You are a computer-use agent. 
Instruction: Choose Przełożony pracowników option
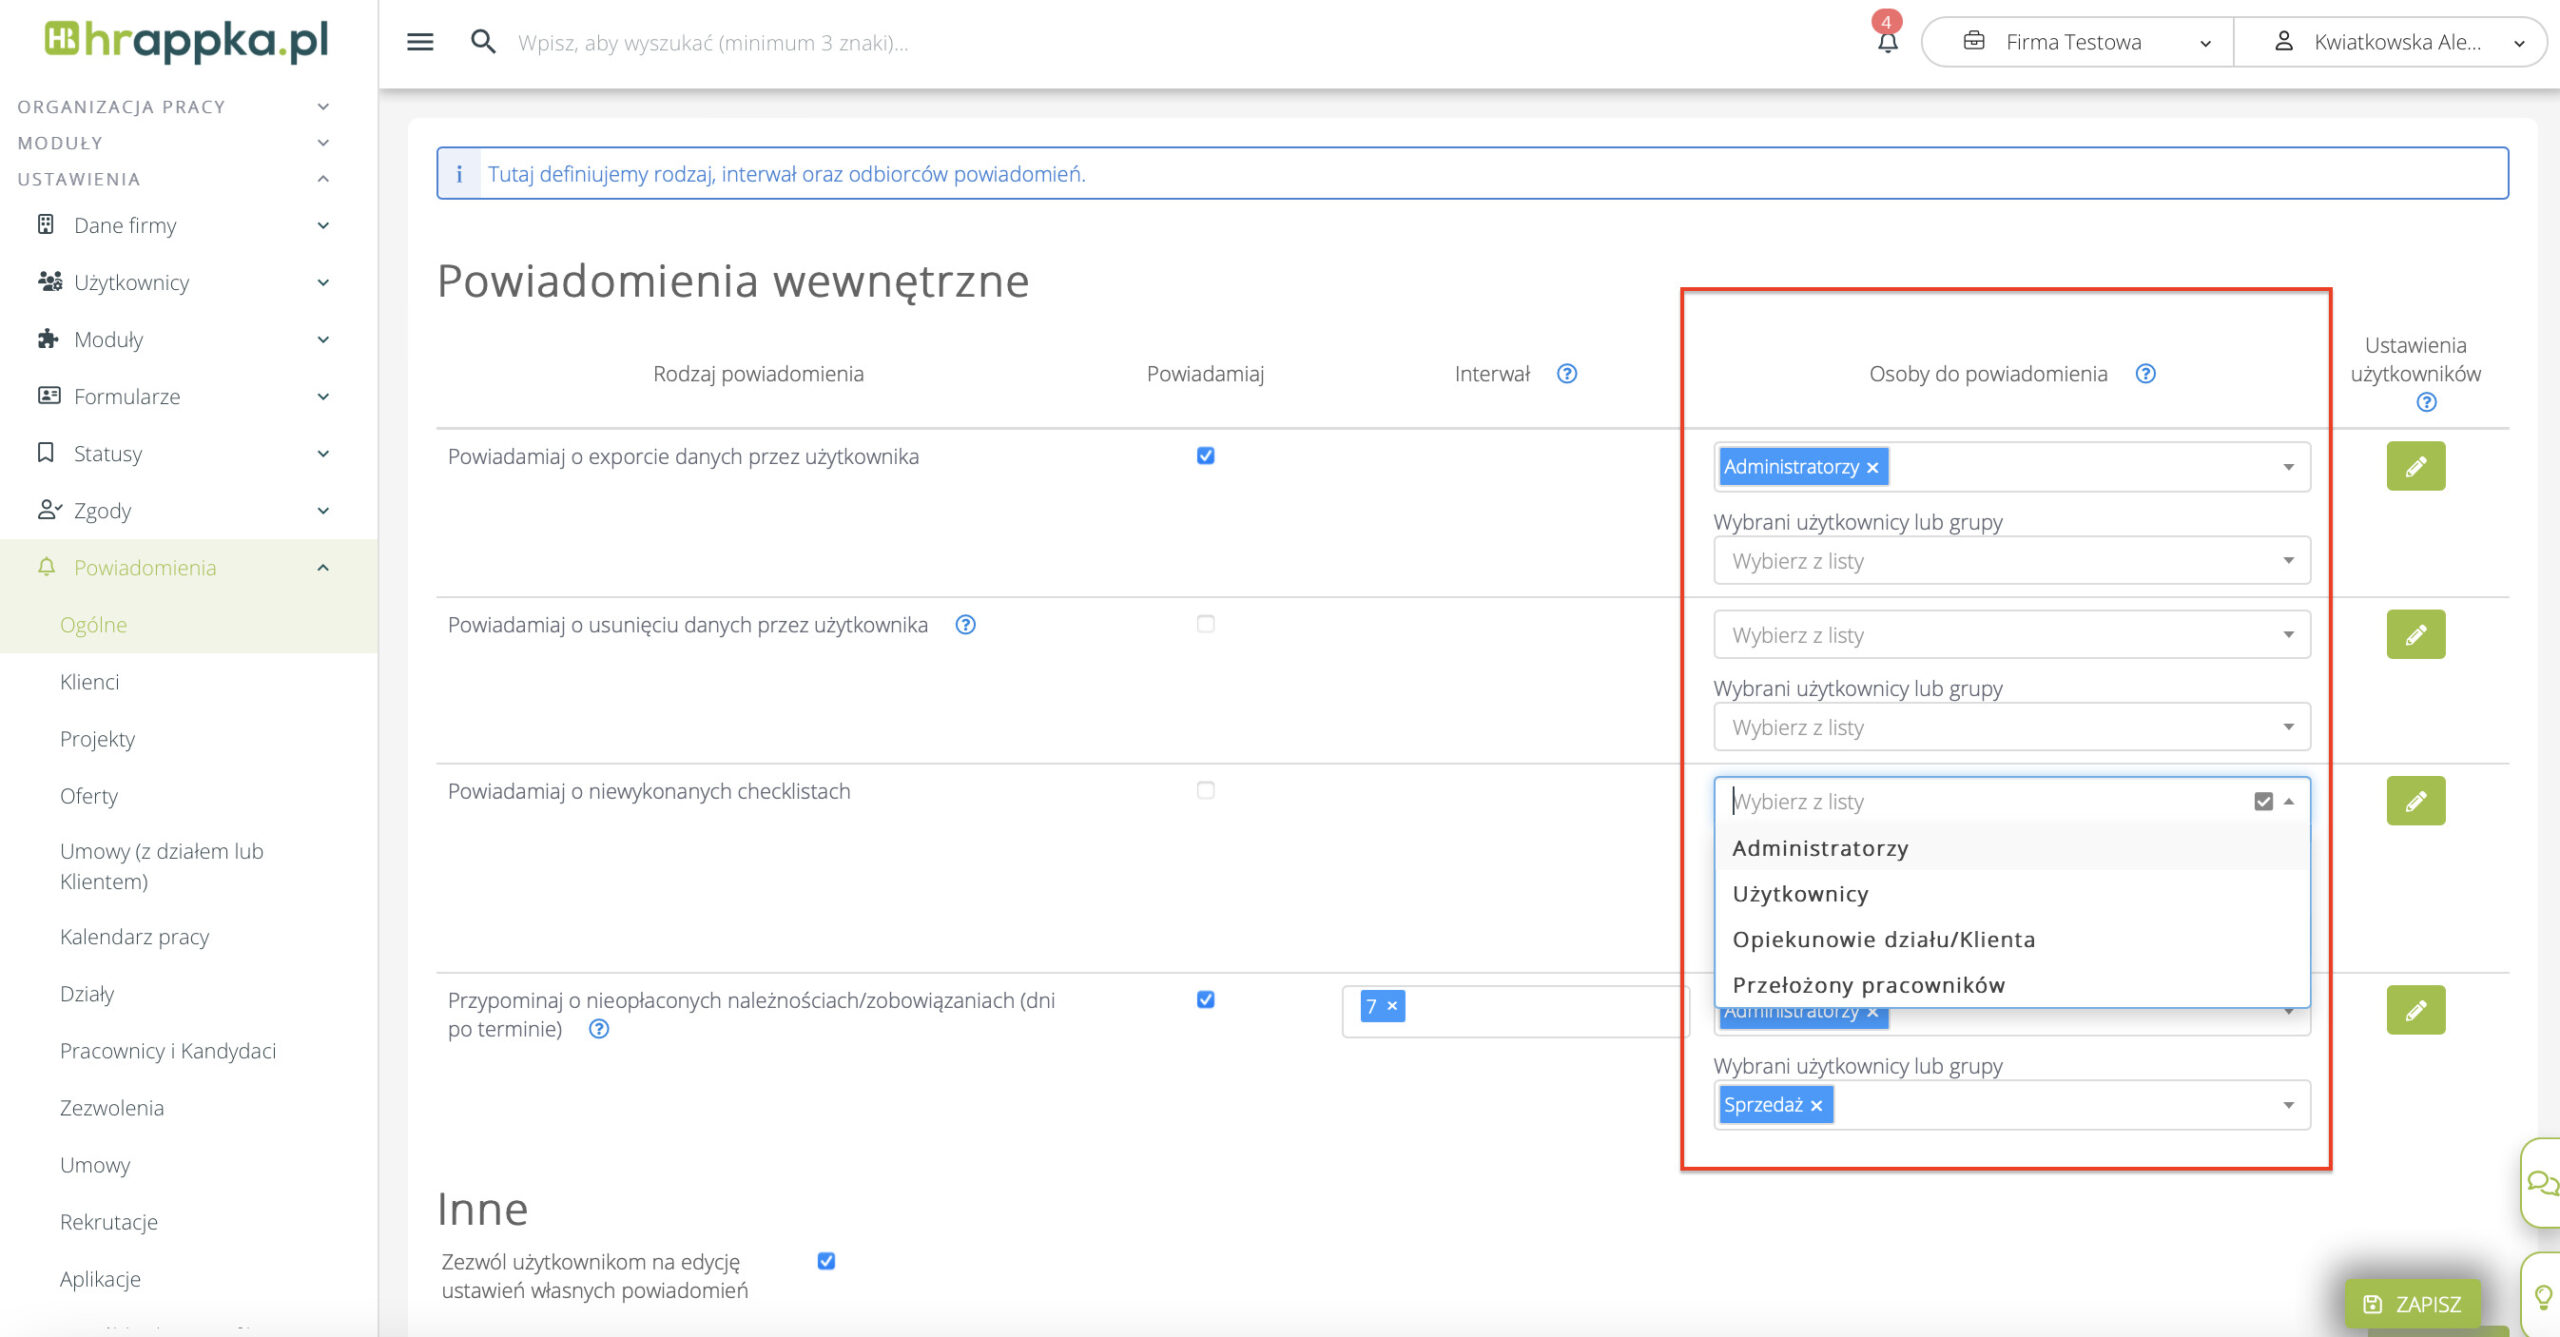click(1868, 985)
